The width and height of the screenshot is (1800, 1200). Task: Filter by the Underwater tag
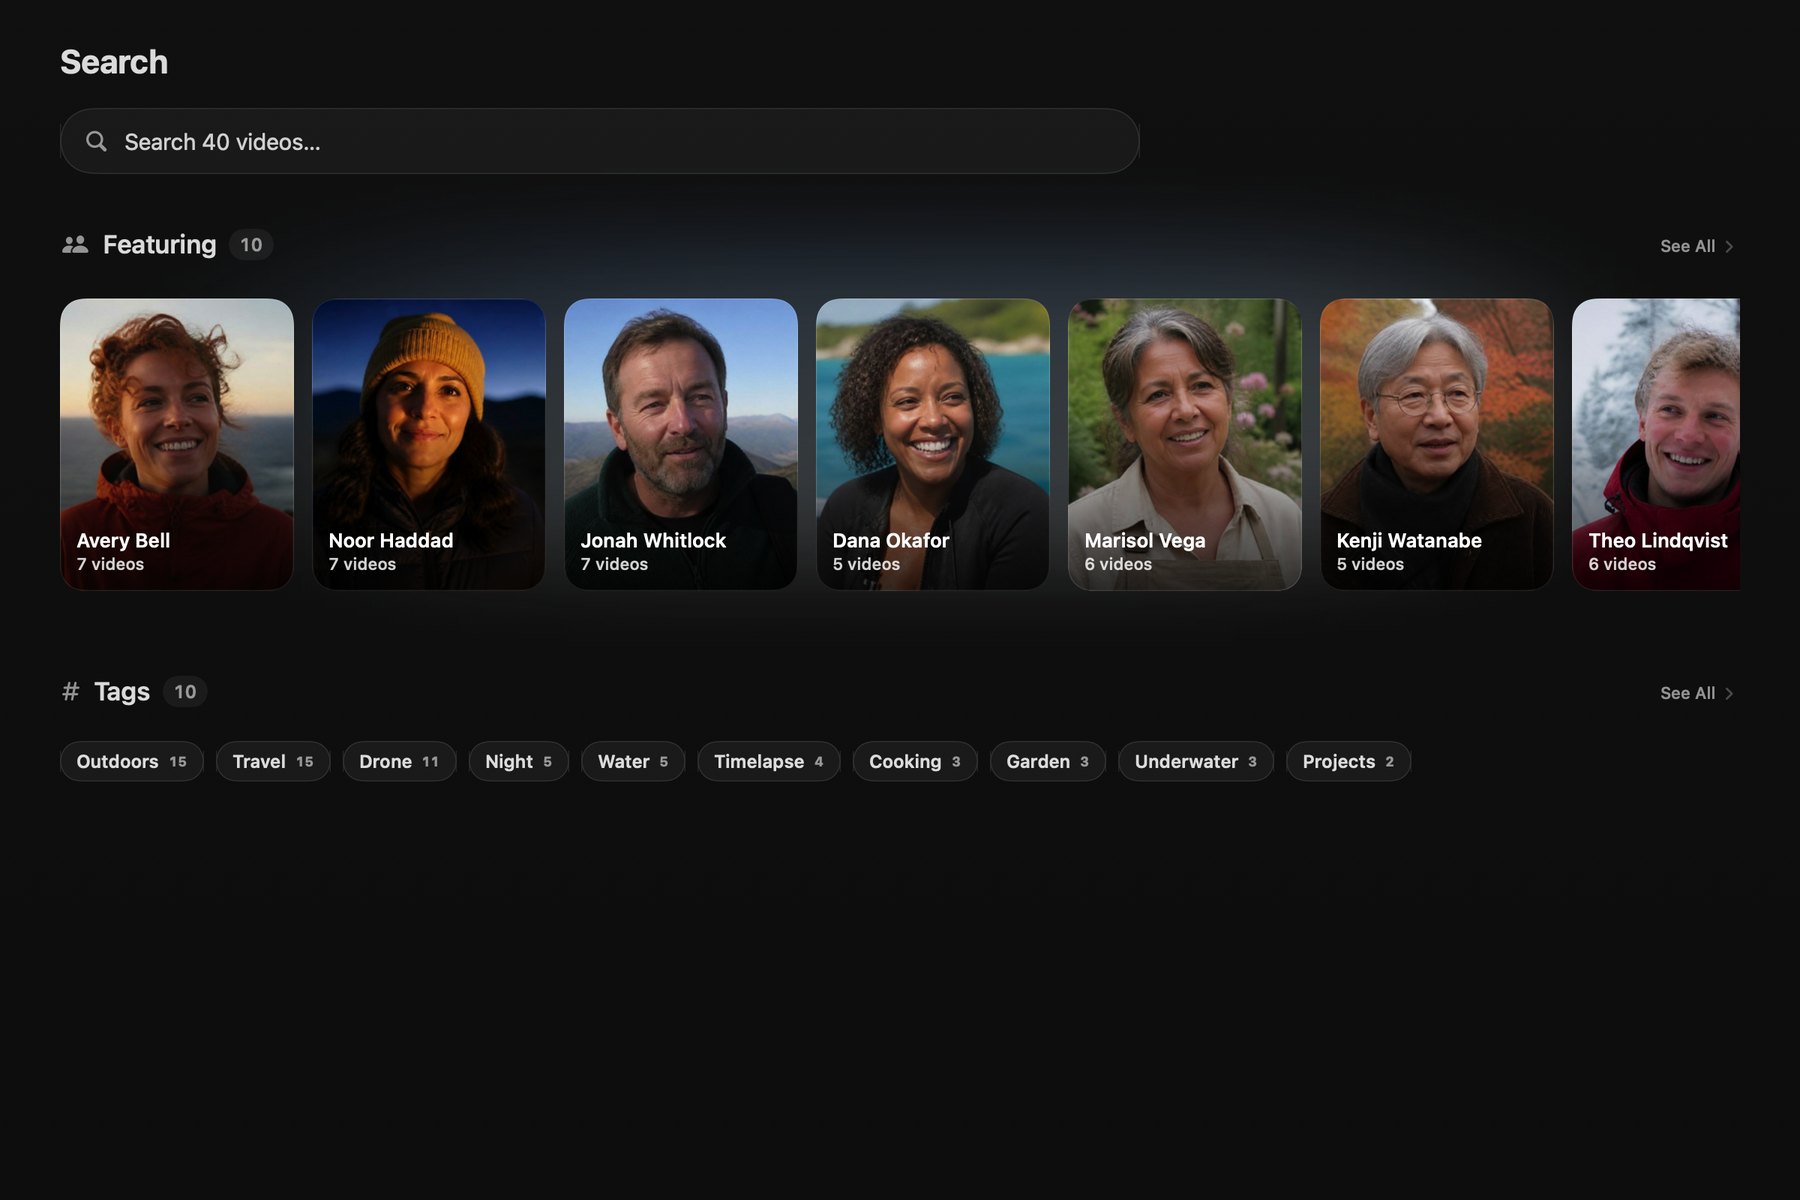1196,761
